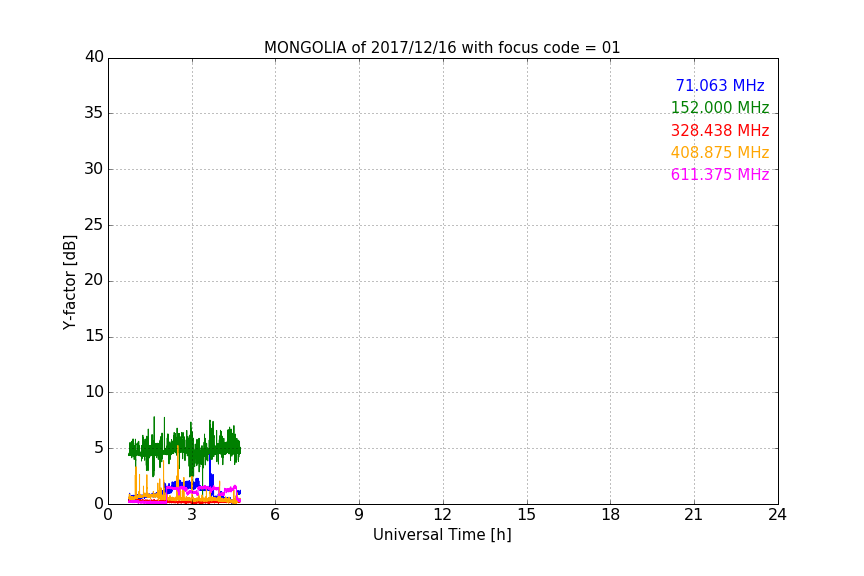Image resolution: width=864 pixels, height=576 pixels.
Task: Click x-axis tick label 18
Action: [x=611, y=515]
